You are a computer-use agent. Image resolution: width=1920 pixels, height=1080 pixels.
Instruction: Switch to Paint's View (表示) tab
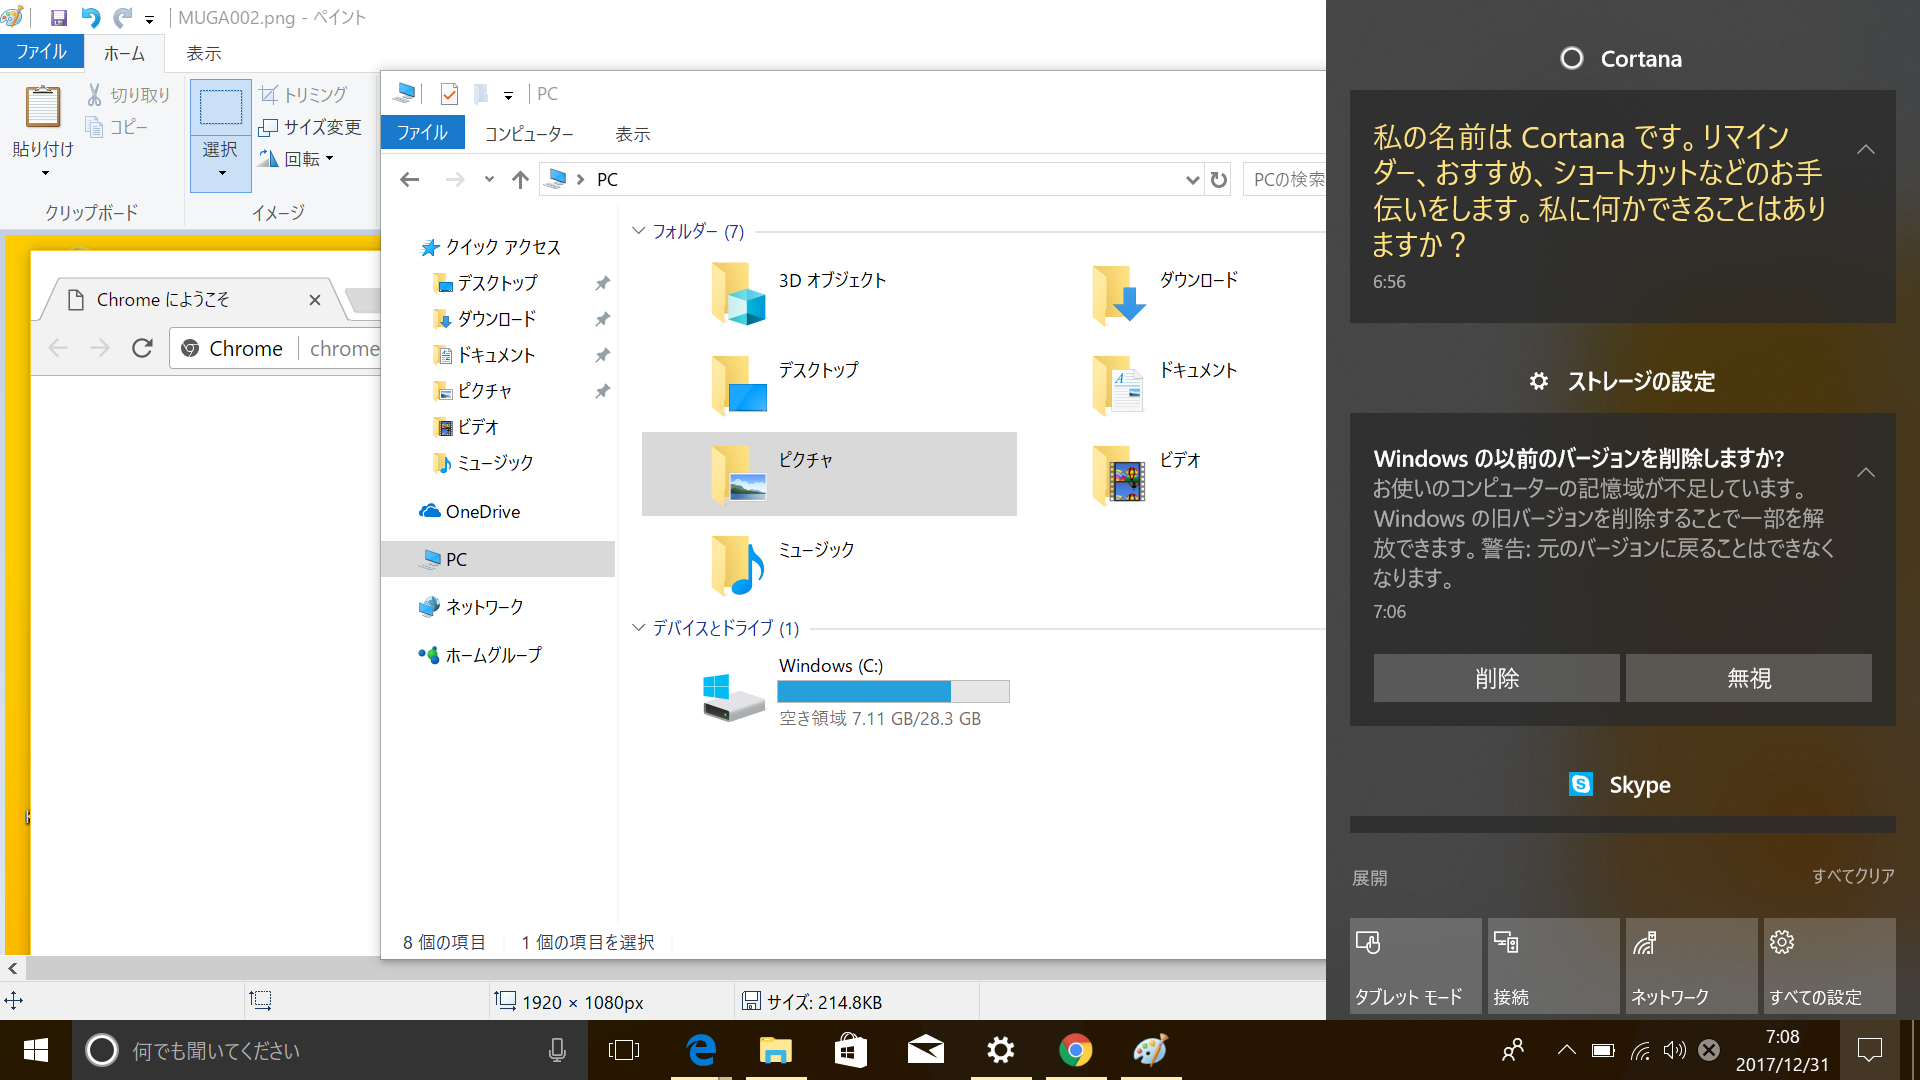pyautogui.click(x=203, y=53)
